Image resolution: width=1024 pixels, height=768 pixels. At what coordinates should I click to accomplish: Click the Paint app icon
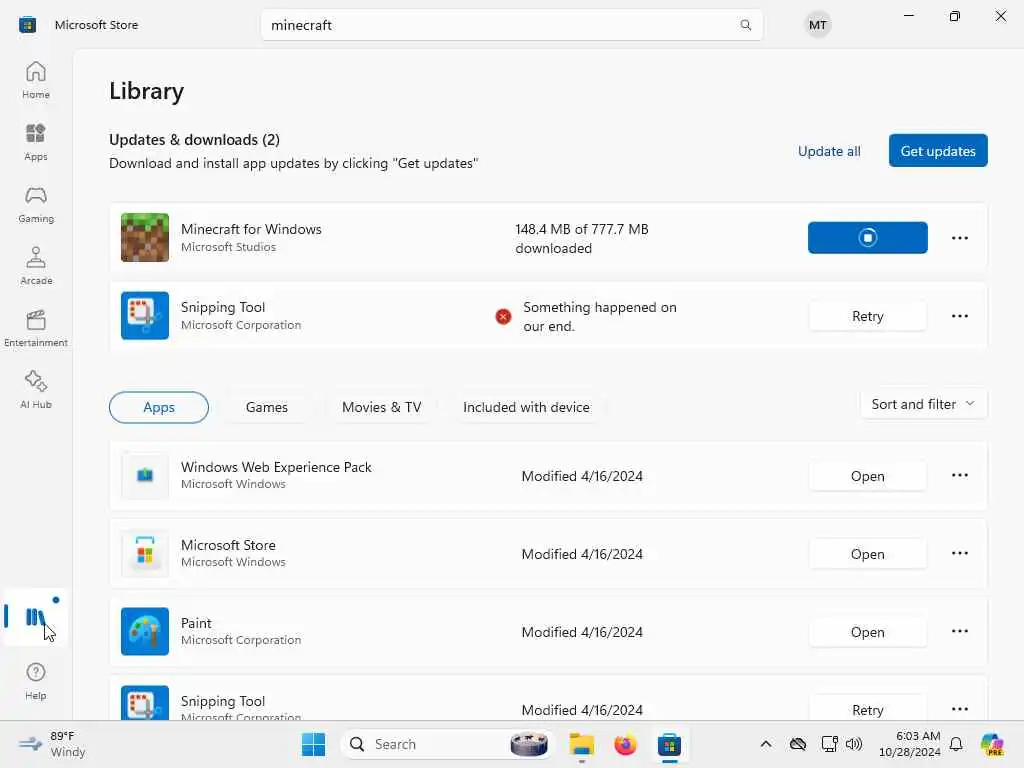click(x=145, y=632)
